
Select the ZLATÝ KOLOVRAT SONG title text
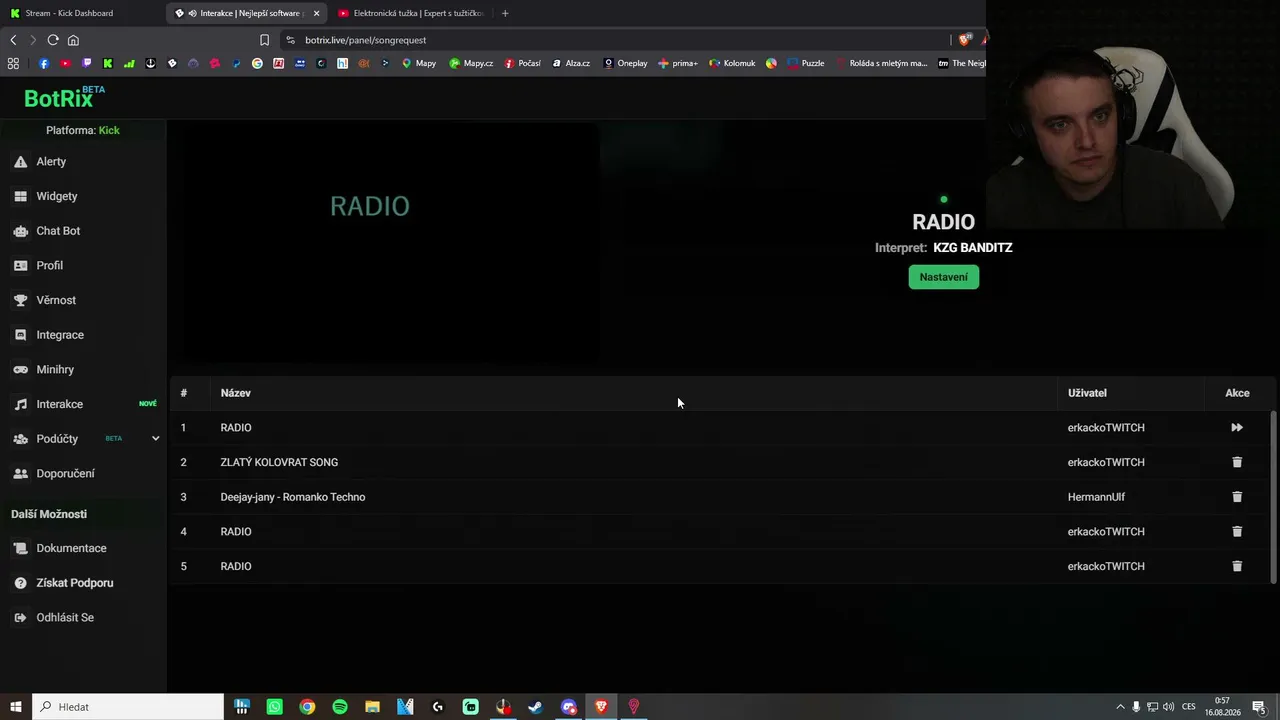point(279,462)
